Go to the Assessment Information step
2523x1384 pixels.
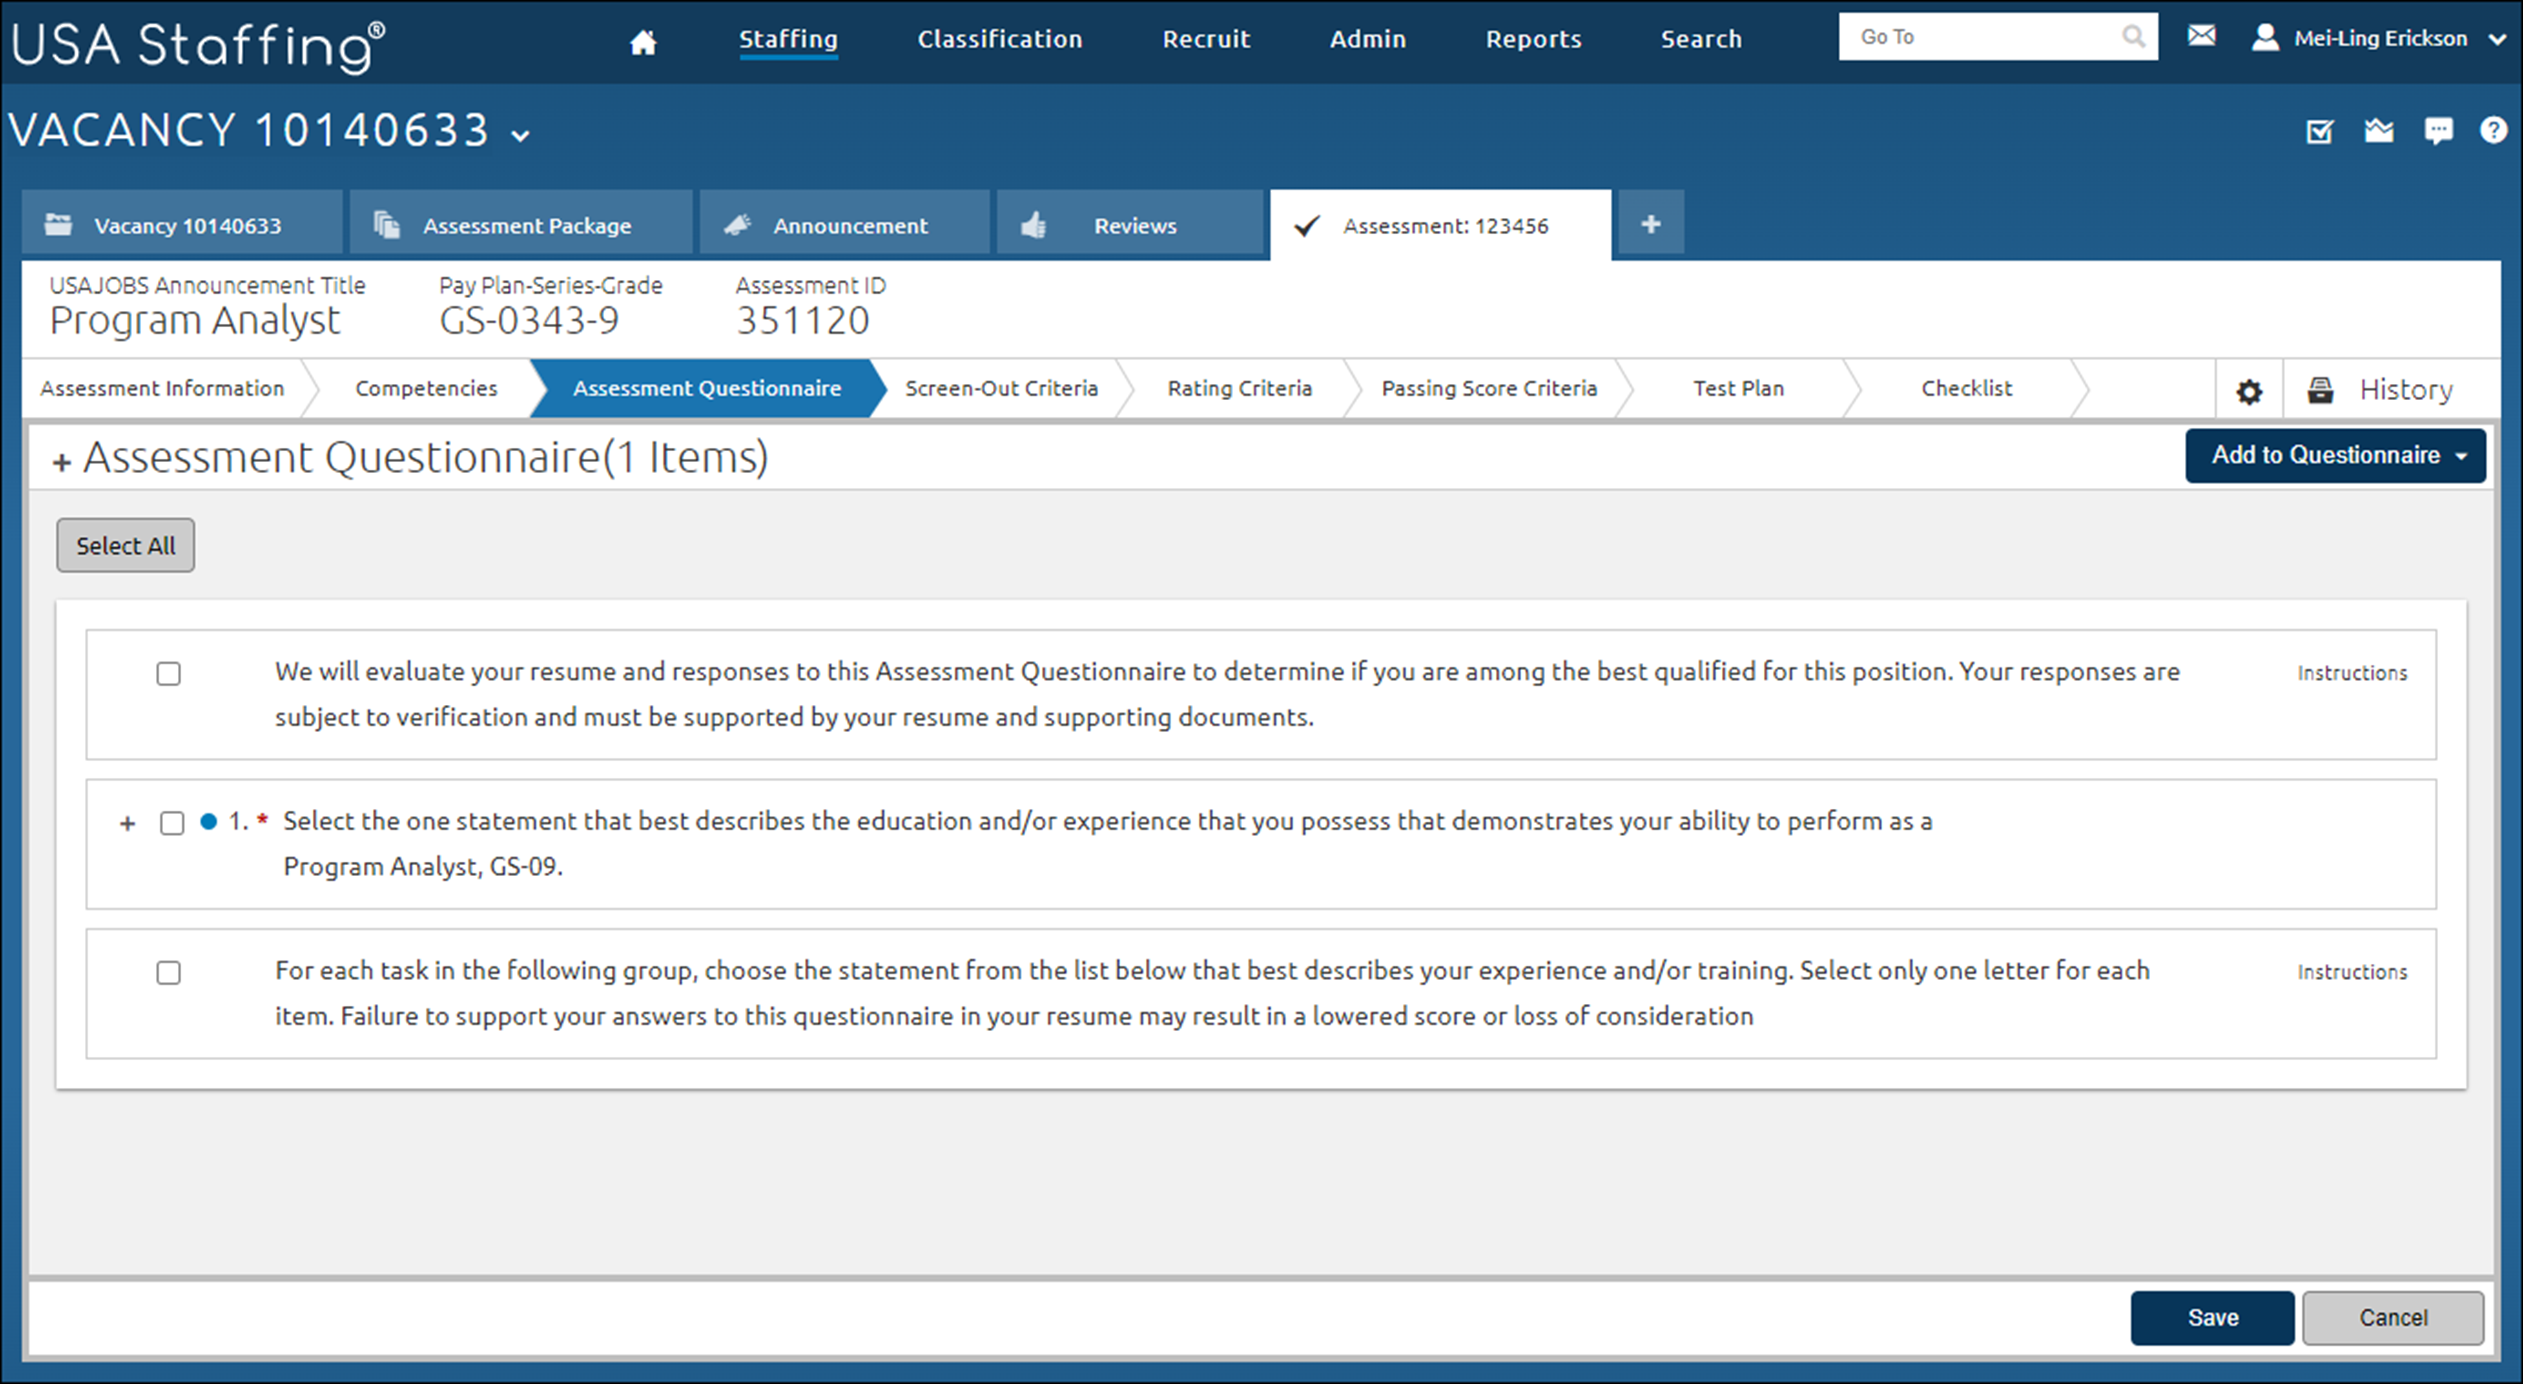point(162,388)
